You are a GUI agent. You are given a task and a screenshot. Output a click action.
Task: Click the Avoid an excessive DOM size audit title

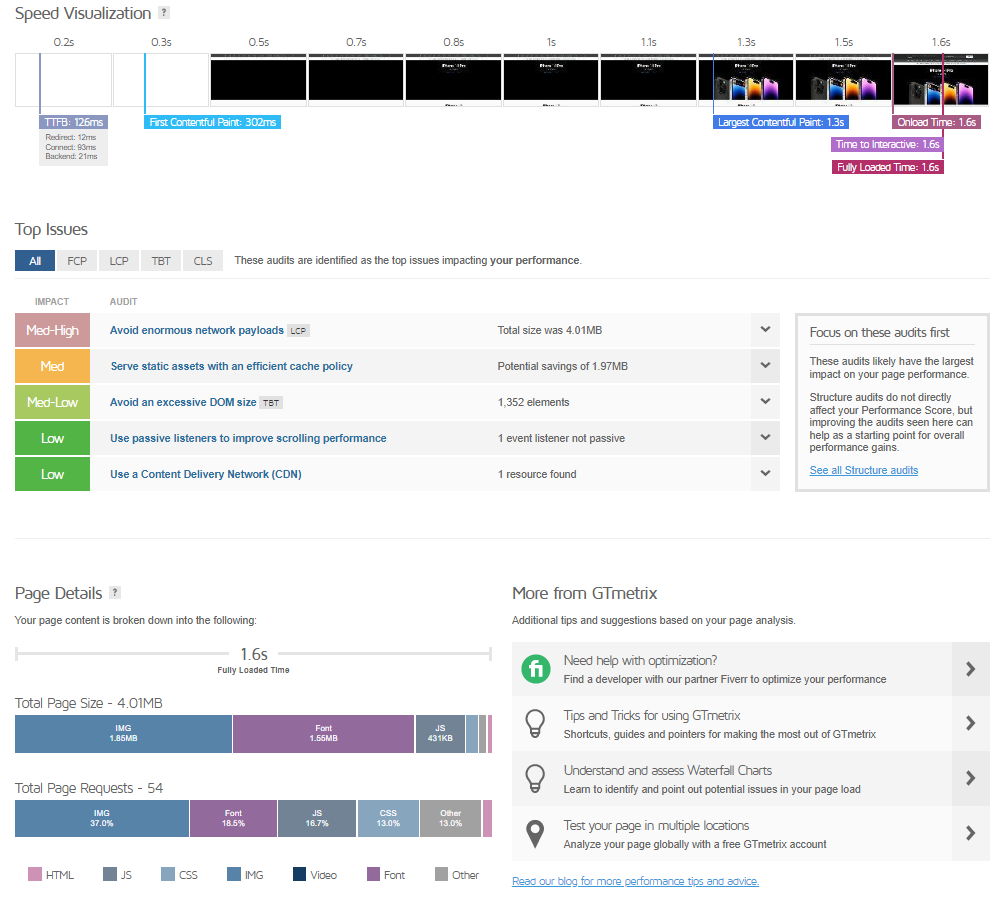click(x=183, y=402)
